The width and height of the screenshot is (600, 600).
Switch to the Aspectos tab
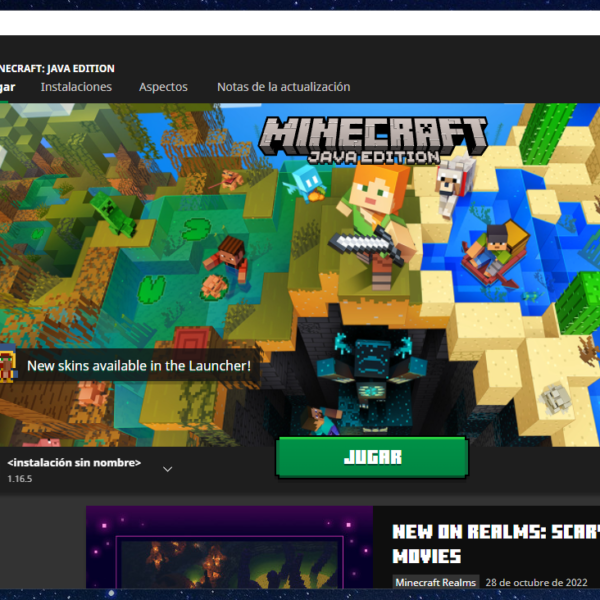[x=163, y=87]
